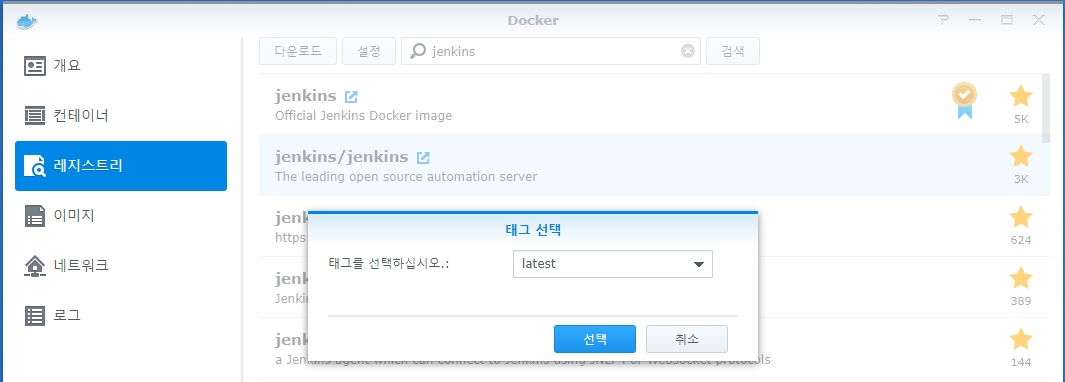Image resolution: width=1065 pixels, height=382 pixels.
Task: Clear the jenkins search field with X icon
Action: pyautogui.click(x=688, y=52)
